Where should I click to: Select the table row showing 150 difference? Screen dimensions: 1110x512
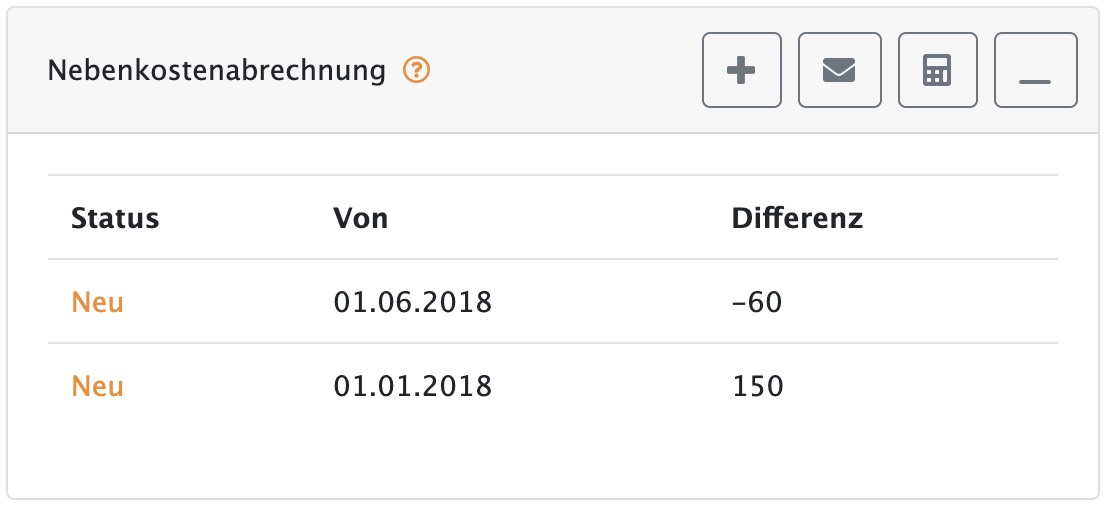pyautogui.click(x=553, y=386)
